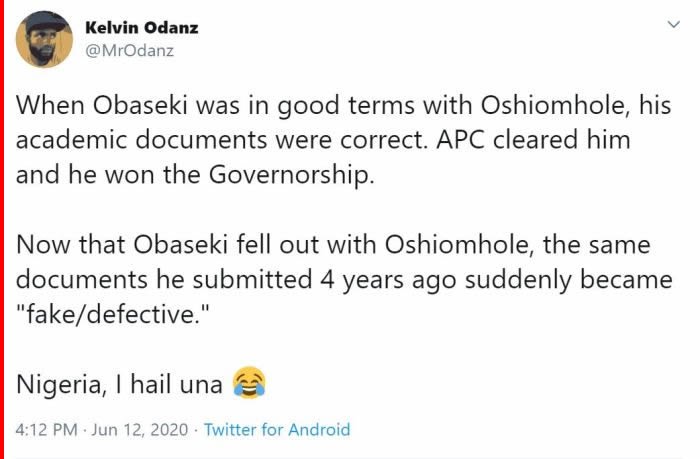700x459 pixels.
Task: Visit the @MrOdanz handle
Action: point(129,50)
